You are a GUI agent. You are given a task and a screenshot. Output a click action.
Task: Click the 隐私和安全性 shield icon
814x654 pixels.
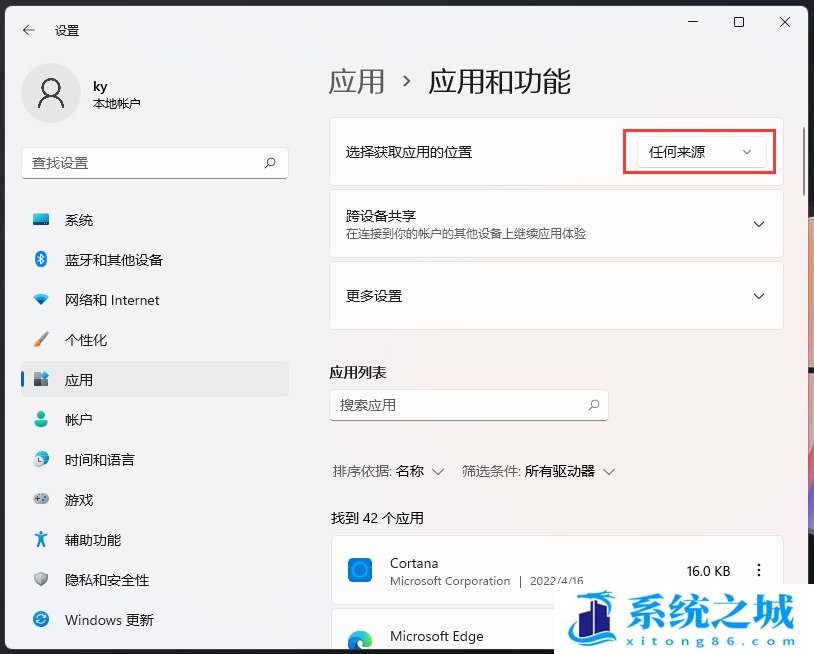[41, 580]
